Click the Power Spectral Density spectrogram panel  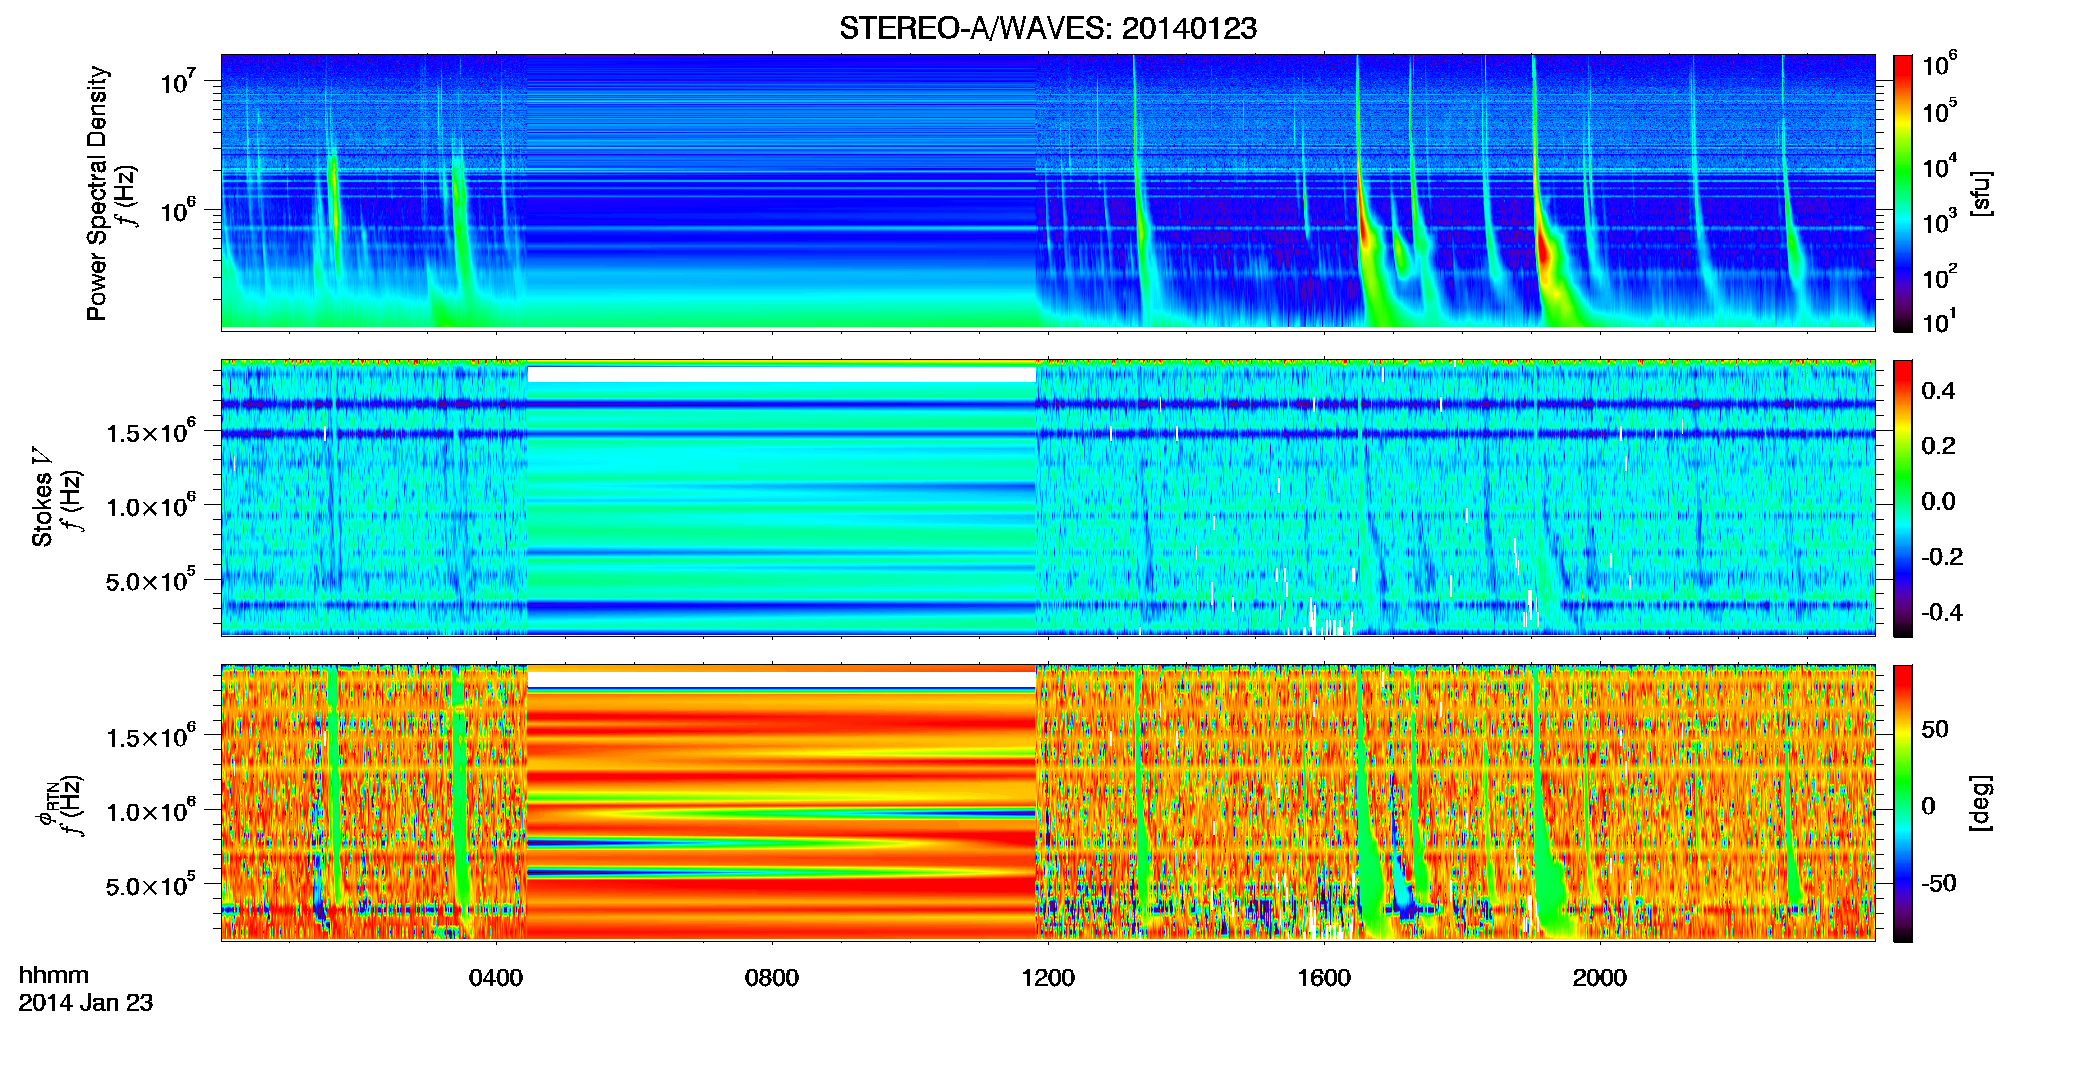tap(1048, 192)
